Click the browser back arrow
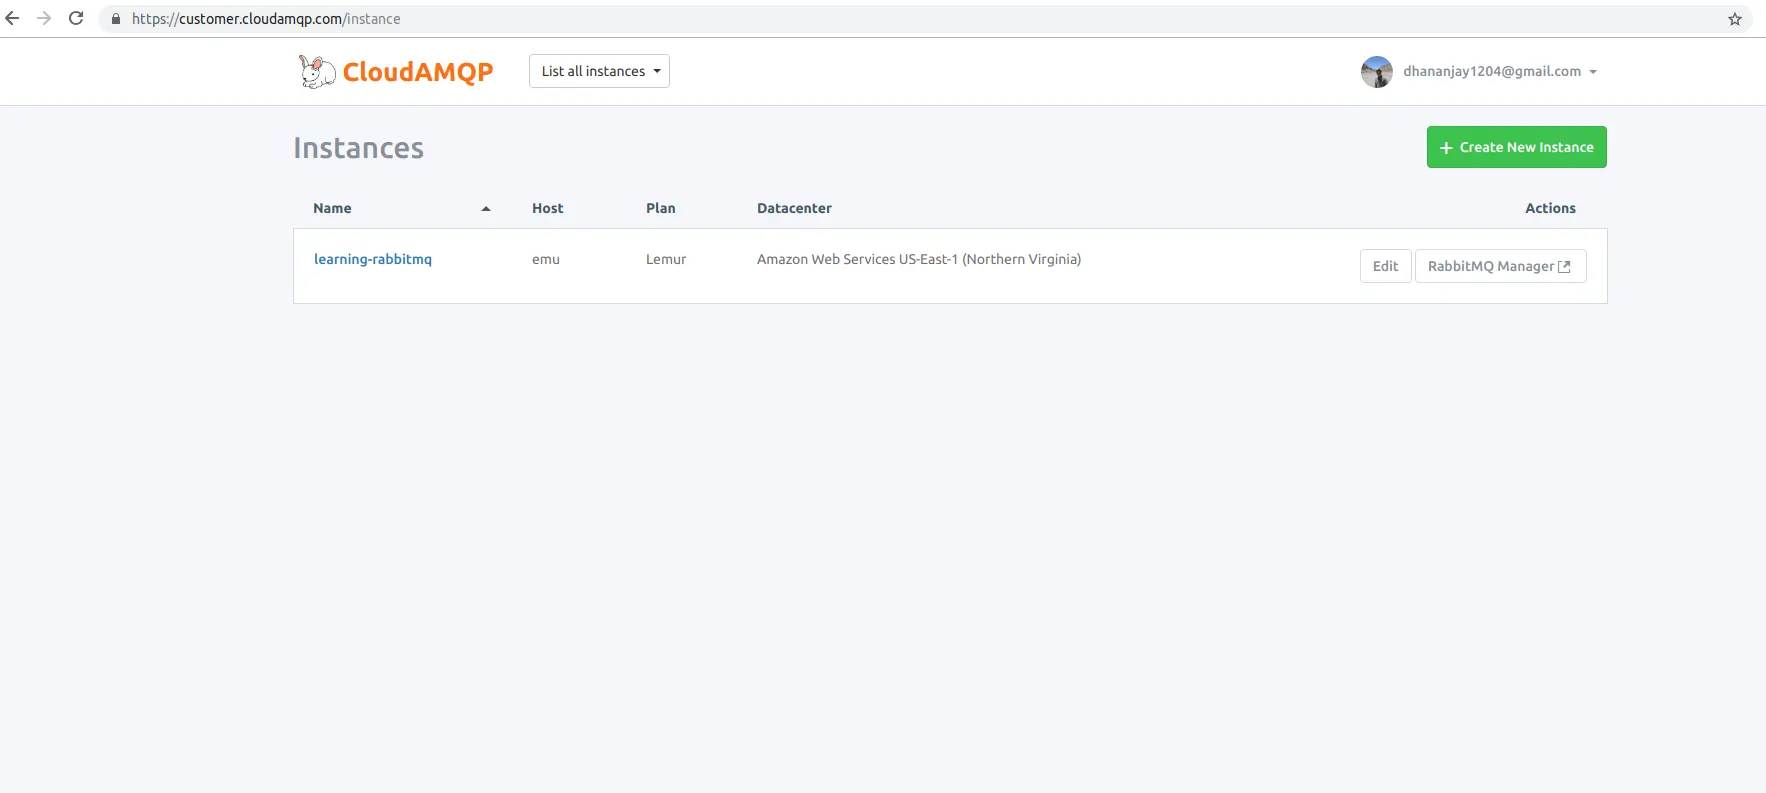This screenshot has width=1766, height=793. tap(12, 18)
